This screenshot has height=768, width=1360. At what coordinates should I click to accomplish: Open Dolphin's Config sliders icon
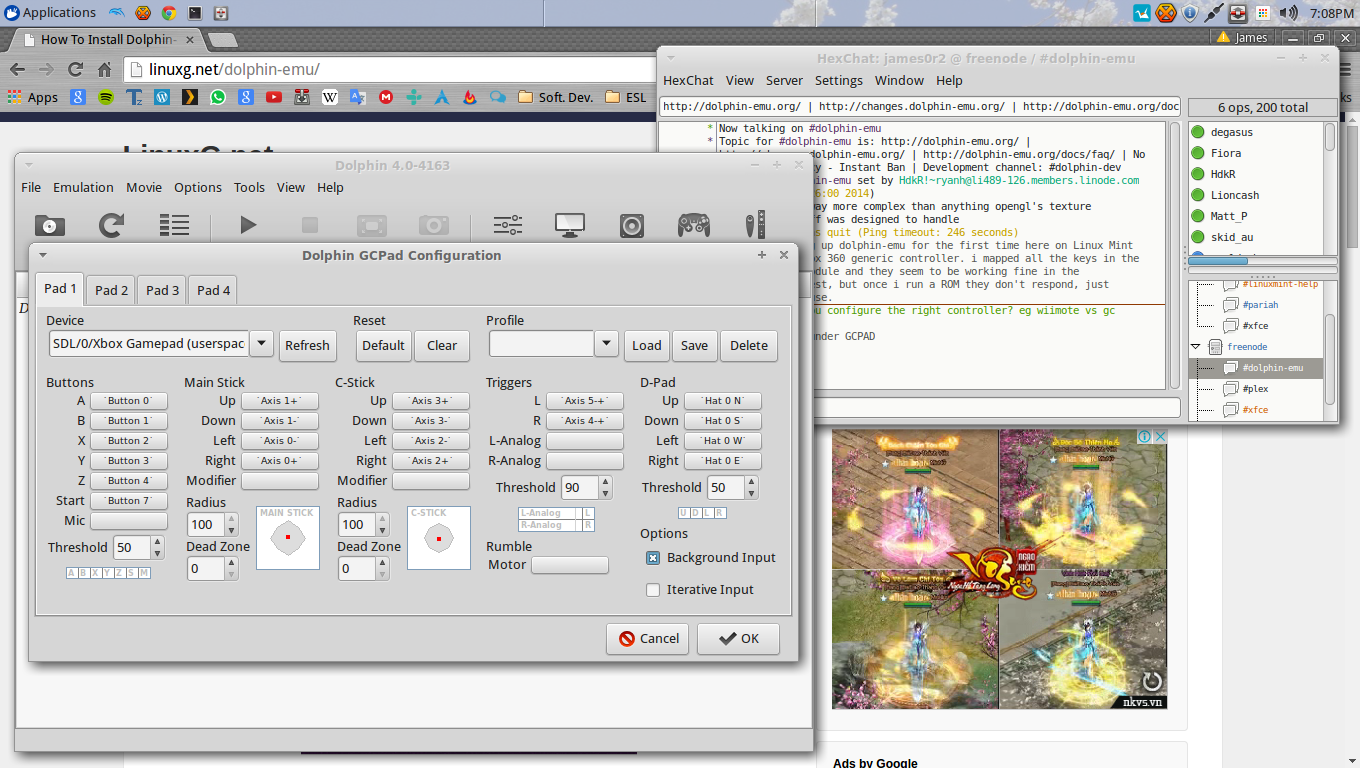pyautogui.click(x=508, y=225)
